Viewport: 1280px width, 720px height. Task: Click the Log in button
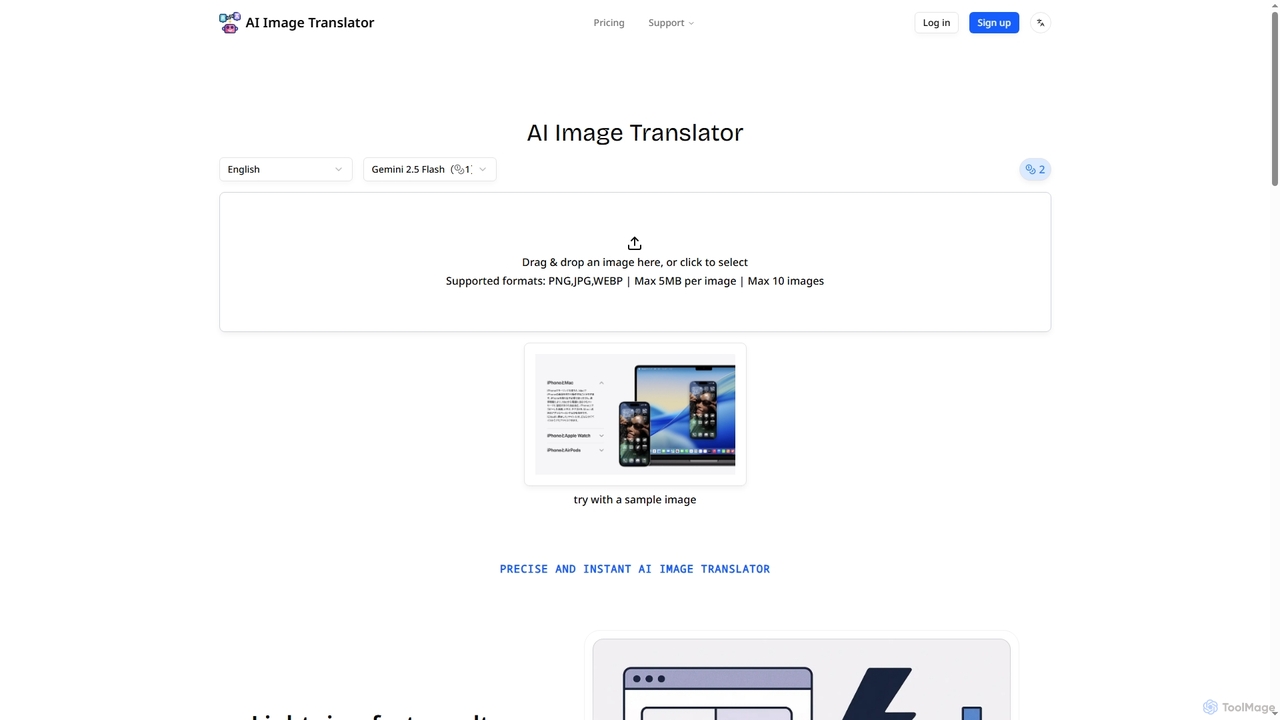point(937,22)
